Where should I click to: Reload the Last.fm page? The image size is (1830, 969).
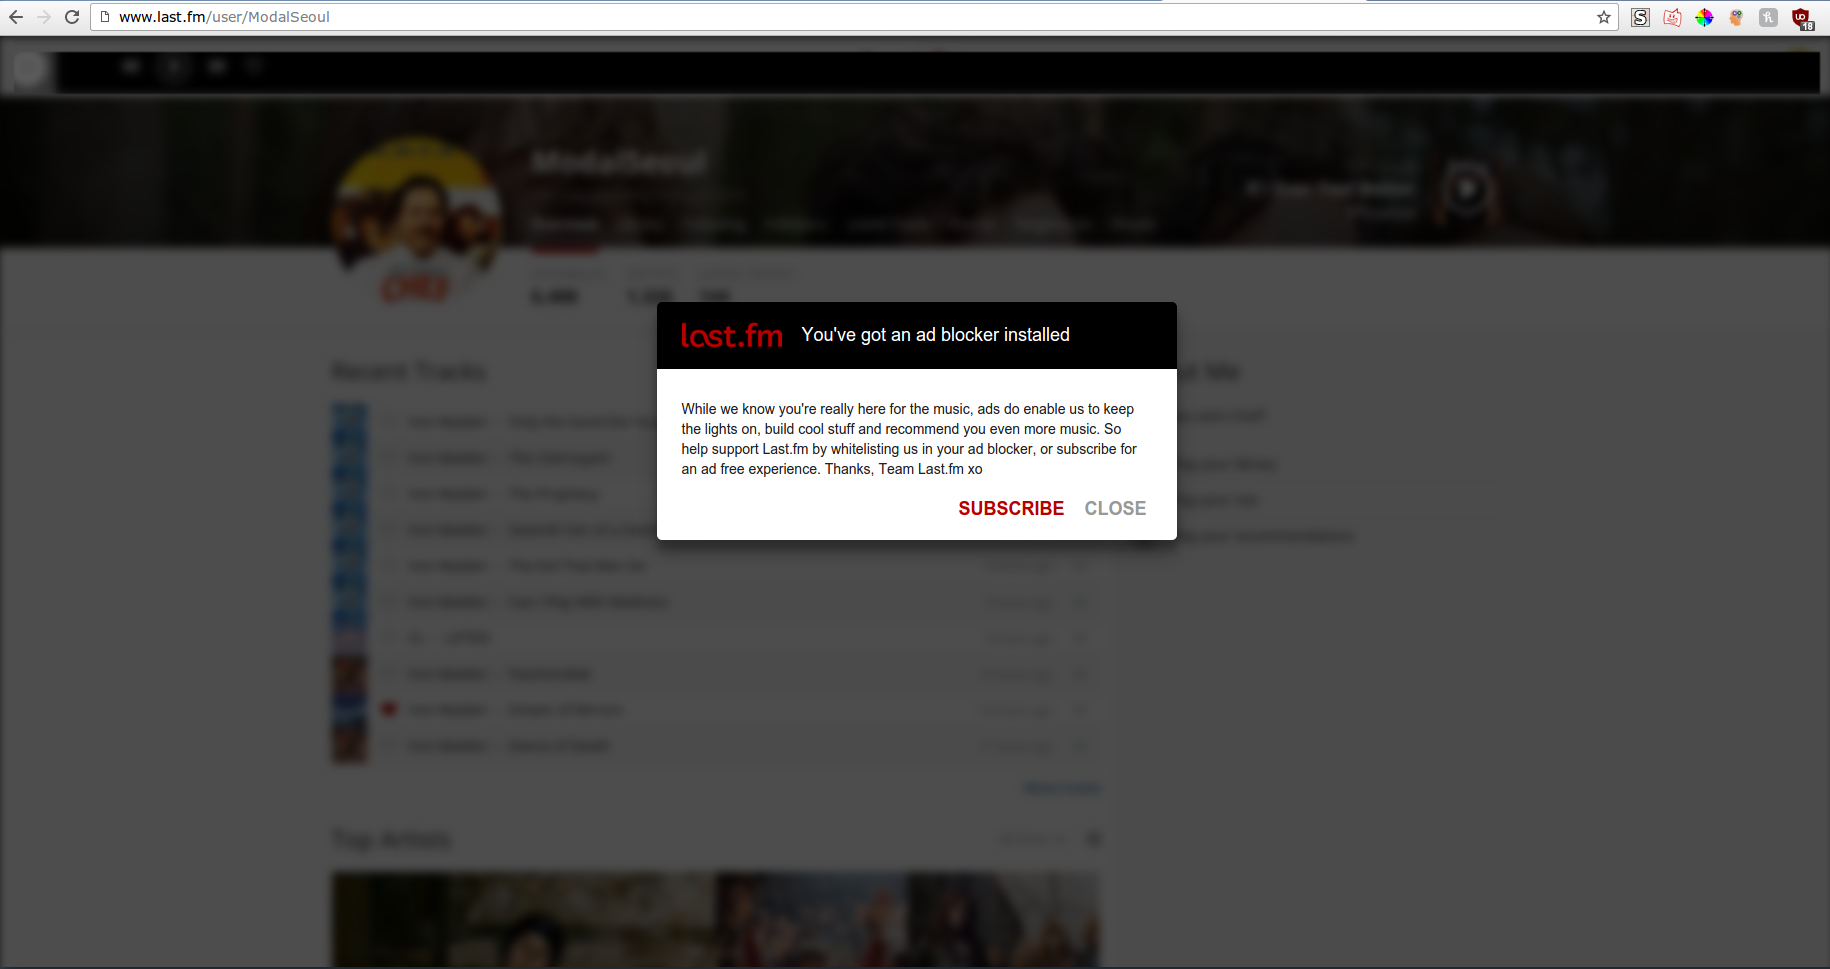click(72, 17)
